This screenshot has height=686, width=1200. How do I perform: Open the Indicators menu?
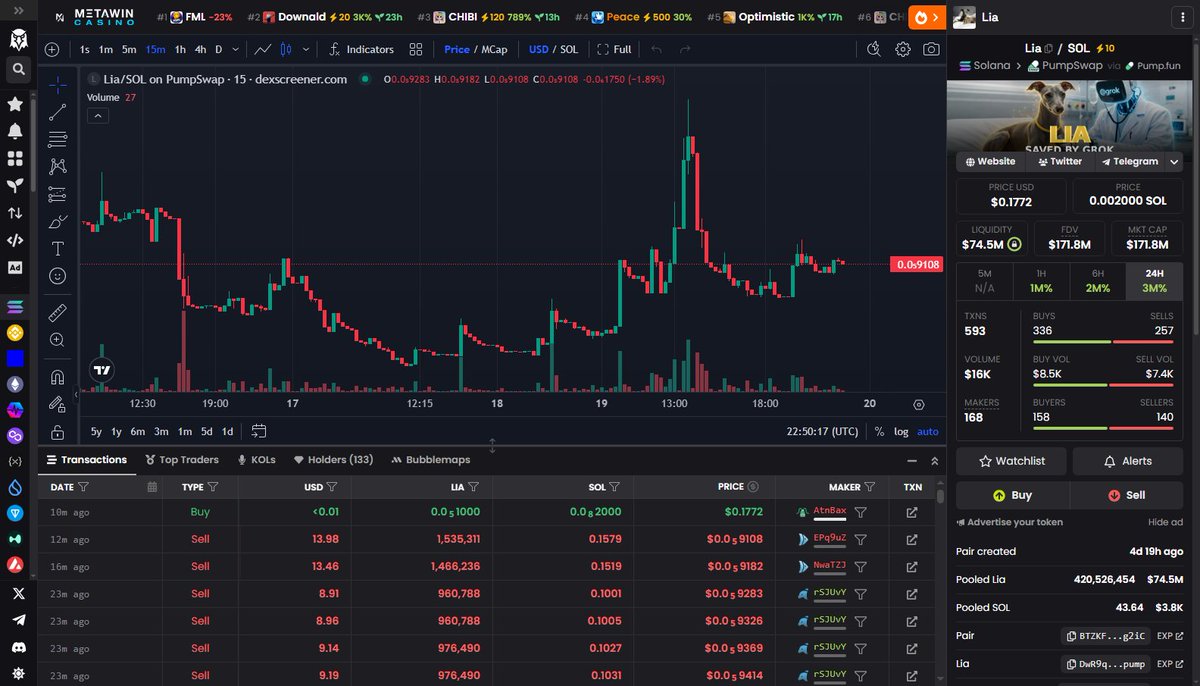point(361,49)
